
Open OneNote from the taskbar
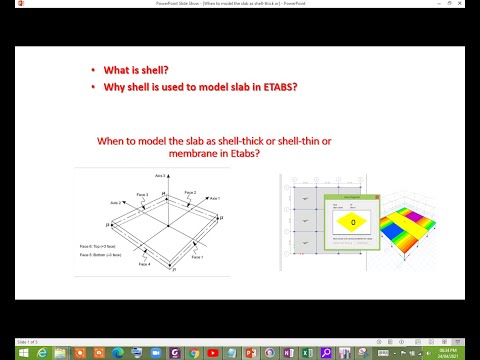[289, 353]
